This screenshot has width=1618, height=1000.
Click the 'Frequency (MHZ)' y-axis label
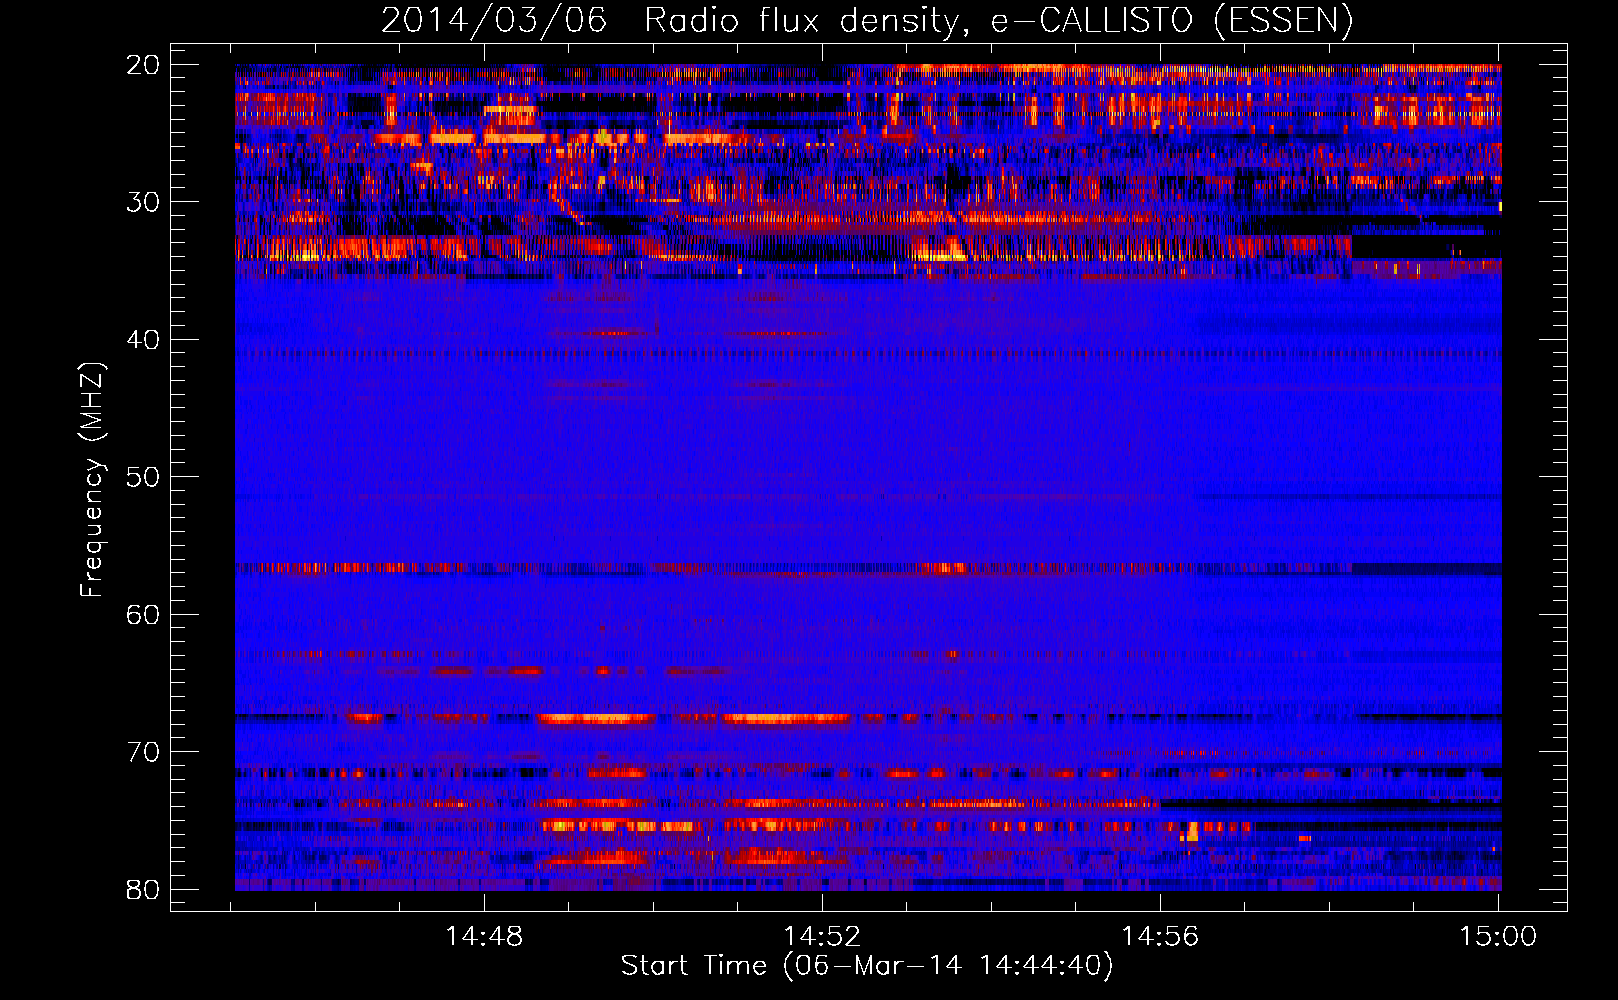[92, 480]
